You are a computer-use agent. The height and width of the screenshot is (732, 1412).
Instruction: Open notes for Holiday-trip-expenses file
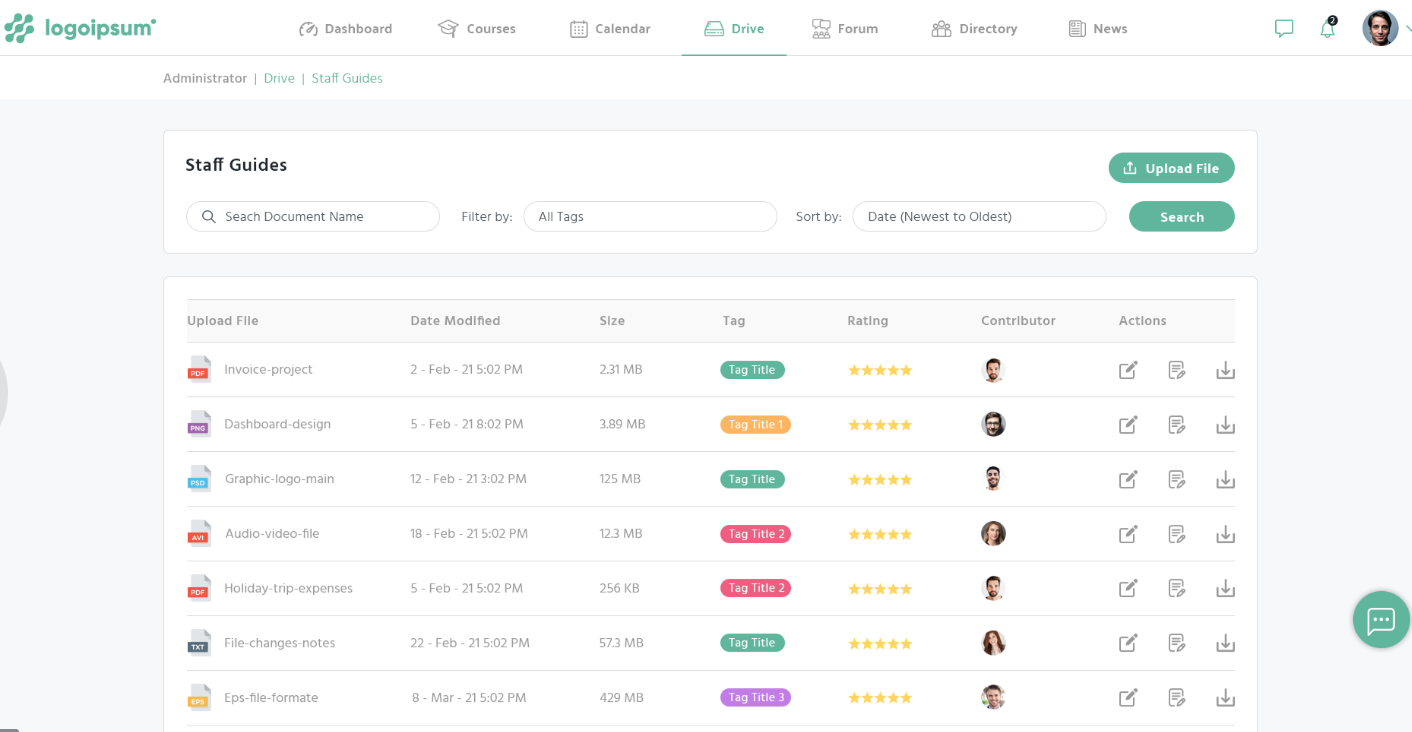point(1177,588)
